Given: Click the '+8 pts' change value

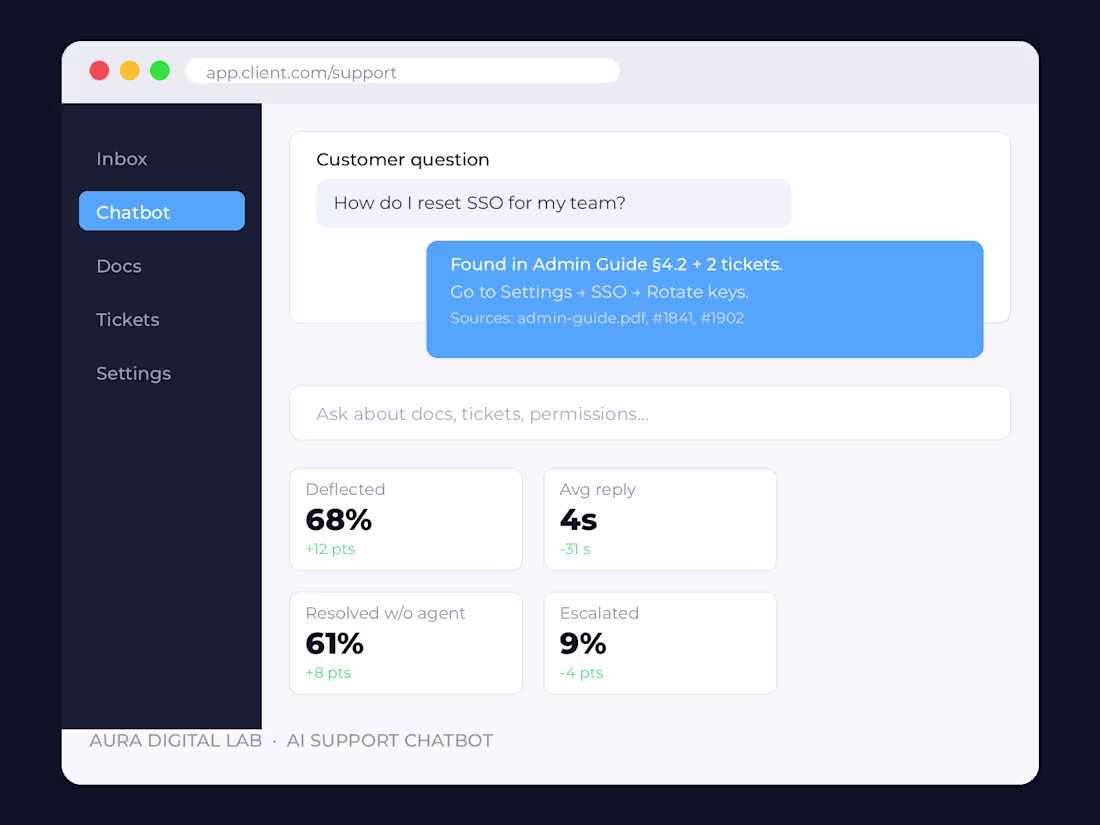Looking at the screenshot, I should click(328, 673).
